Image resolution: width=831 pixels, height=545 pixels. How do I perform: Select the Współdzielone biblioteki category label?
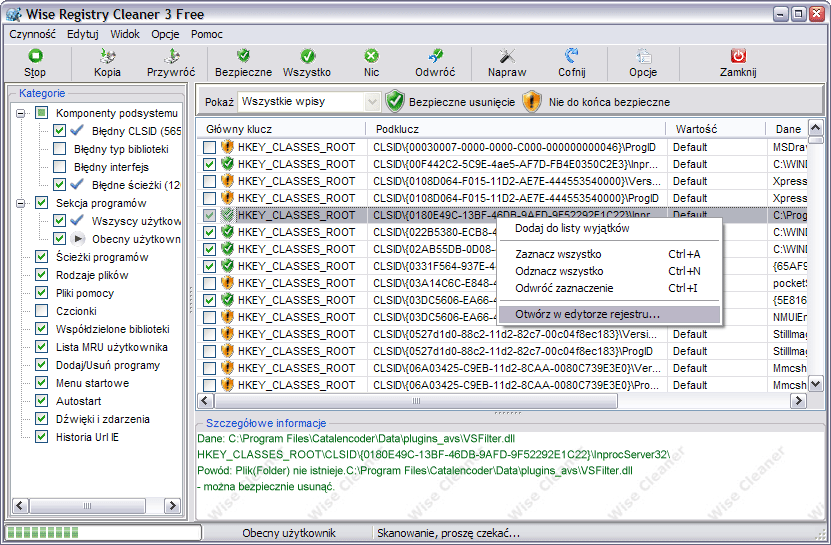pos(113,329)
